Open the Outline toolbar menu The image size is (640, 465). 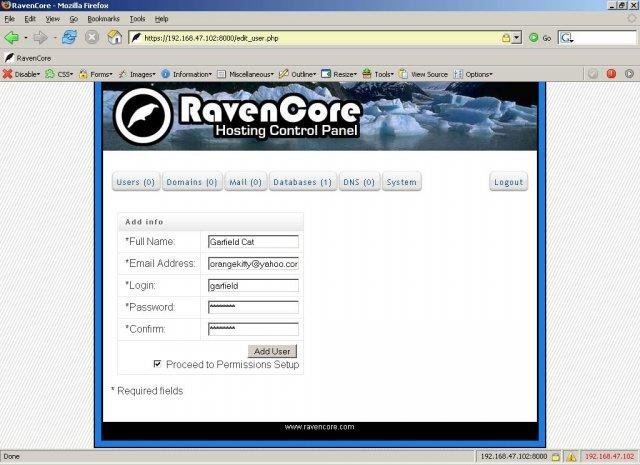click(298, 74)
